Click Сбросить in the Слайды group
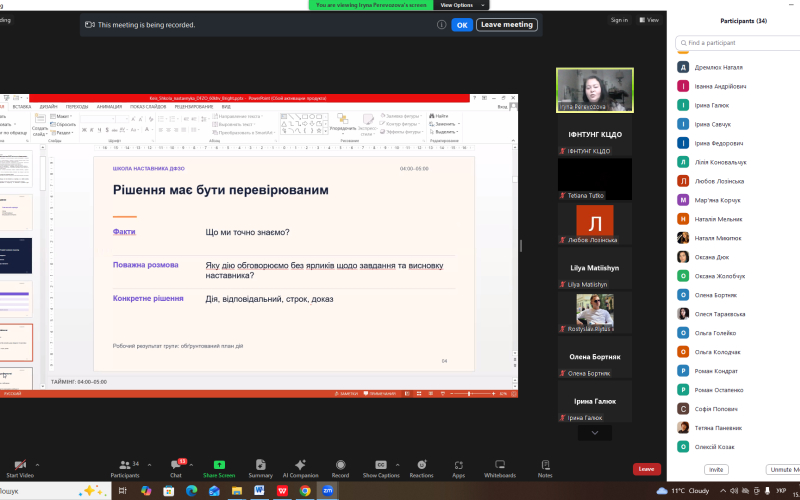This screenshot has height=500, width=800. tap(63, 124)
